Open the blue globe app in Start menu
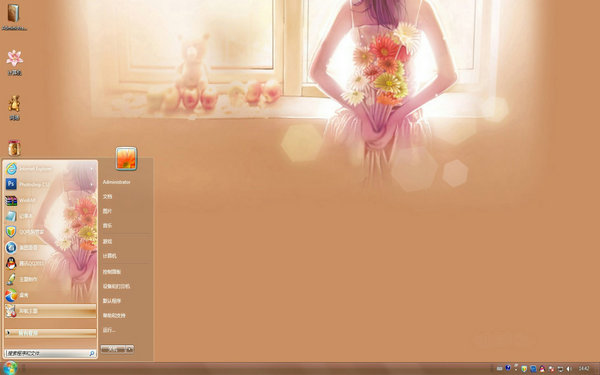Viewport: 600px width, 375px height. [50, 248]
